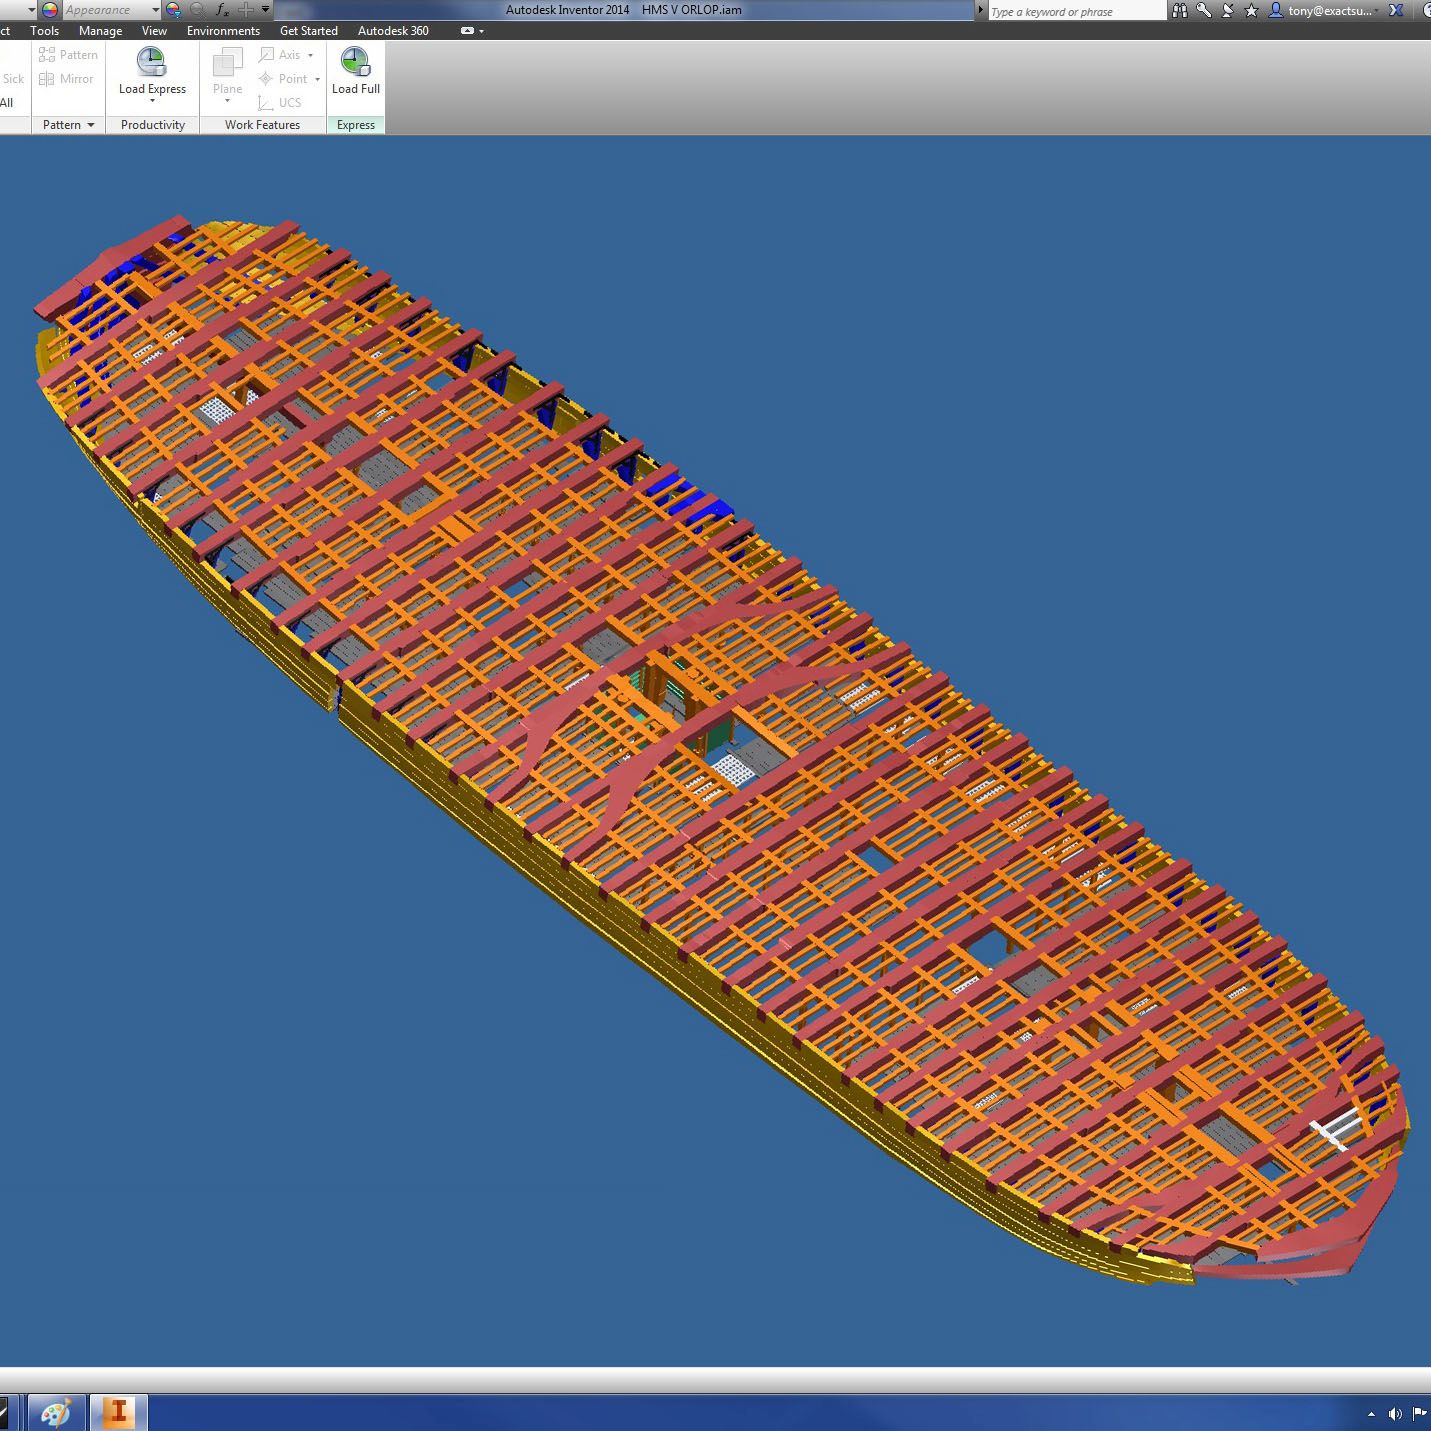Expand the Appearance dropdown list

(155, 10)
